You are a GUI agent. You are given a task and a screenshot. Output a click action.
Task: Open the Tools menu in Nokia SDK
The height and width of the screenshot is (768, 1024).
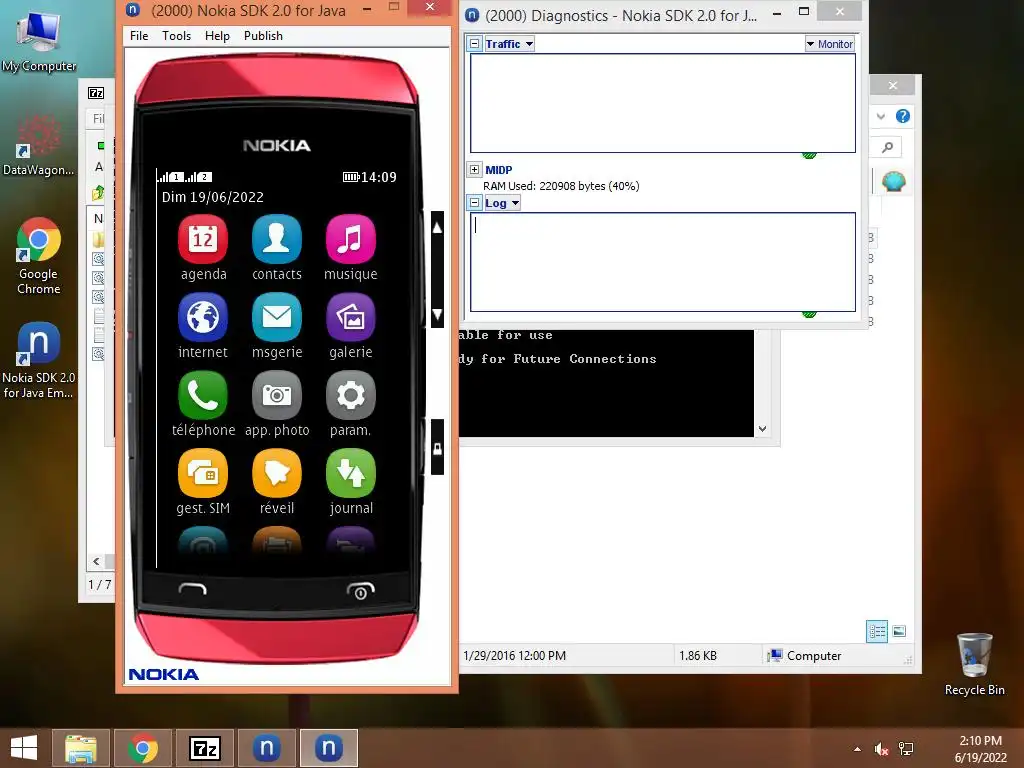click(x=176, y=36)
